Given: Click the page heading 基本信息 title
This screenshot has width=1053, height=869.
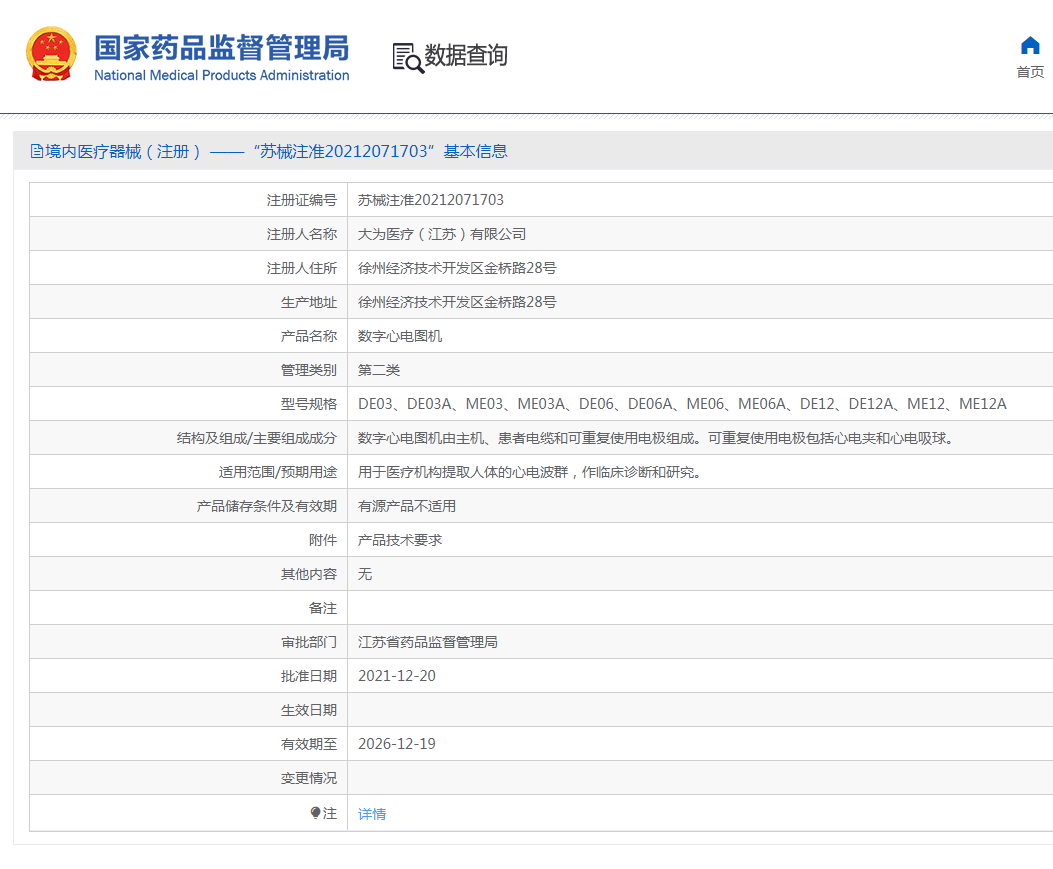Looking at the screenshot, I should coord(475,152).
